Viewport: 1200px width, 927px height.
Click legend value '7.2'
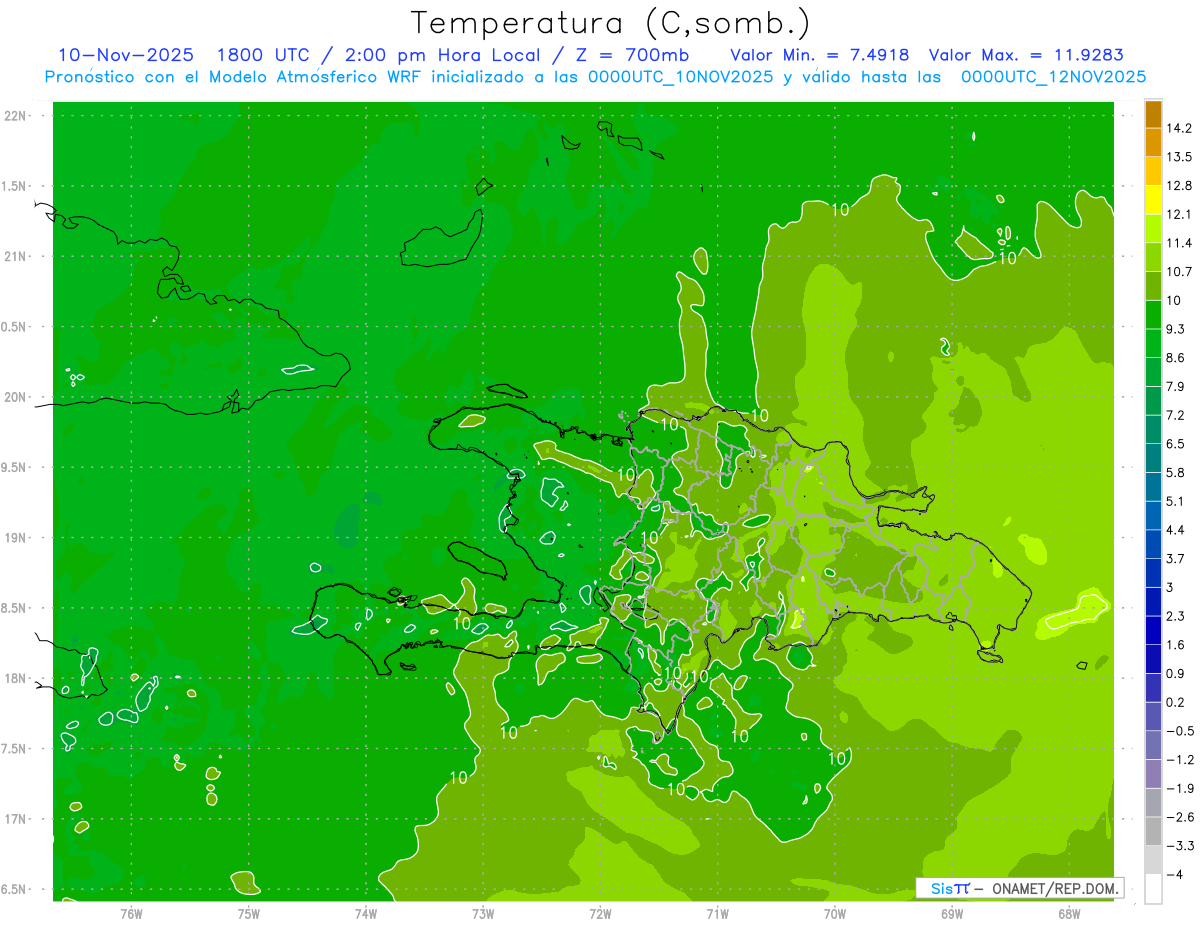(1176, 415)
